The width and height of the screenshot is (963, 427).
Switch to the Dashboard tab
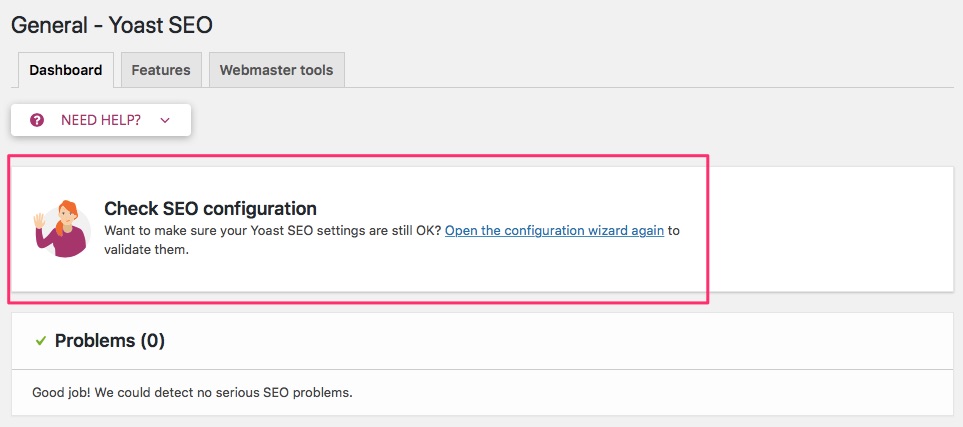tap(66, 70)
